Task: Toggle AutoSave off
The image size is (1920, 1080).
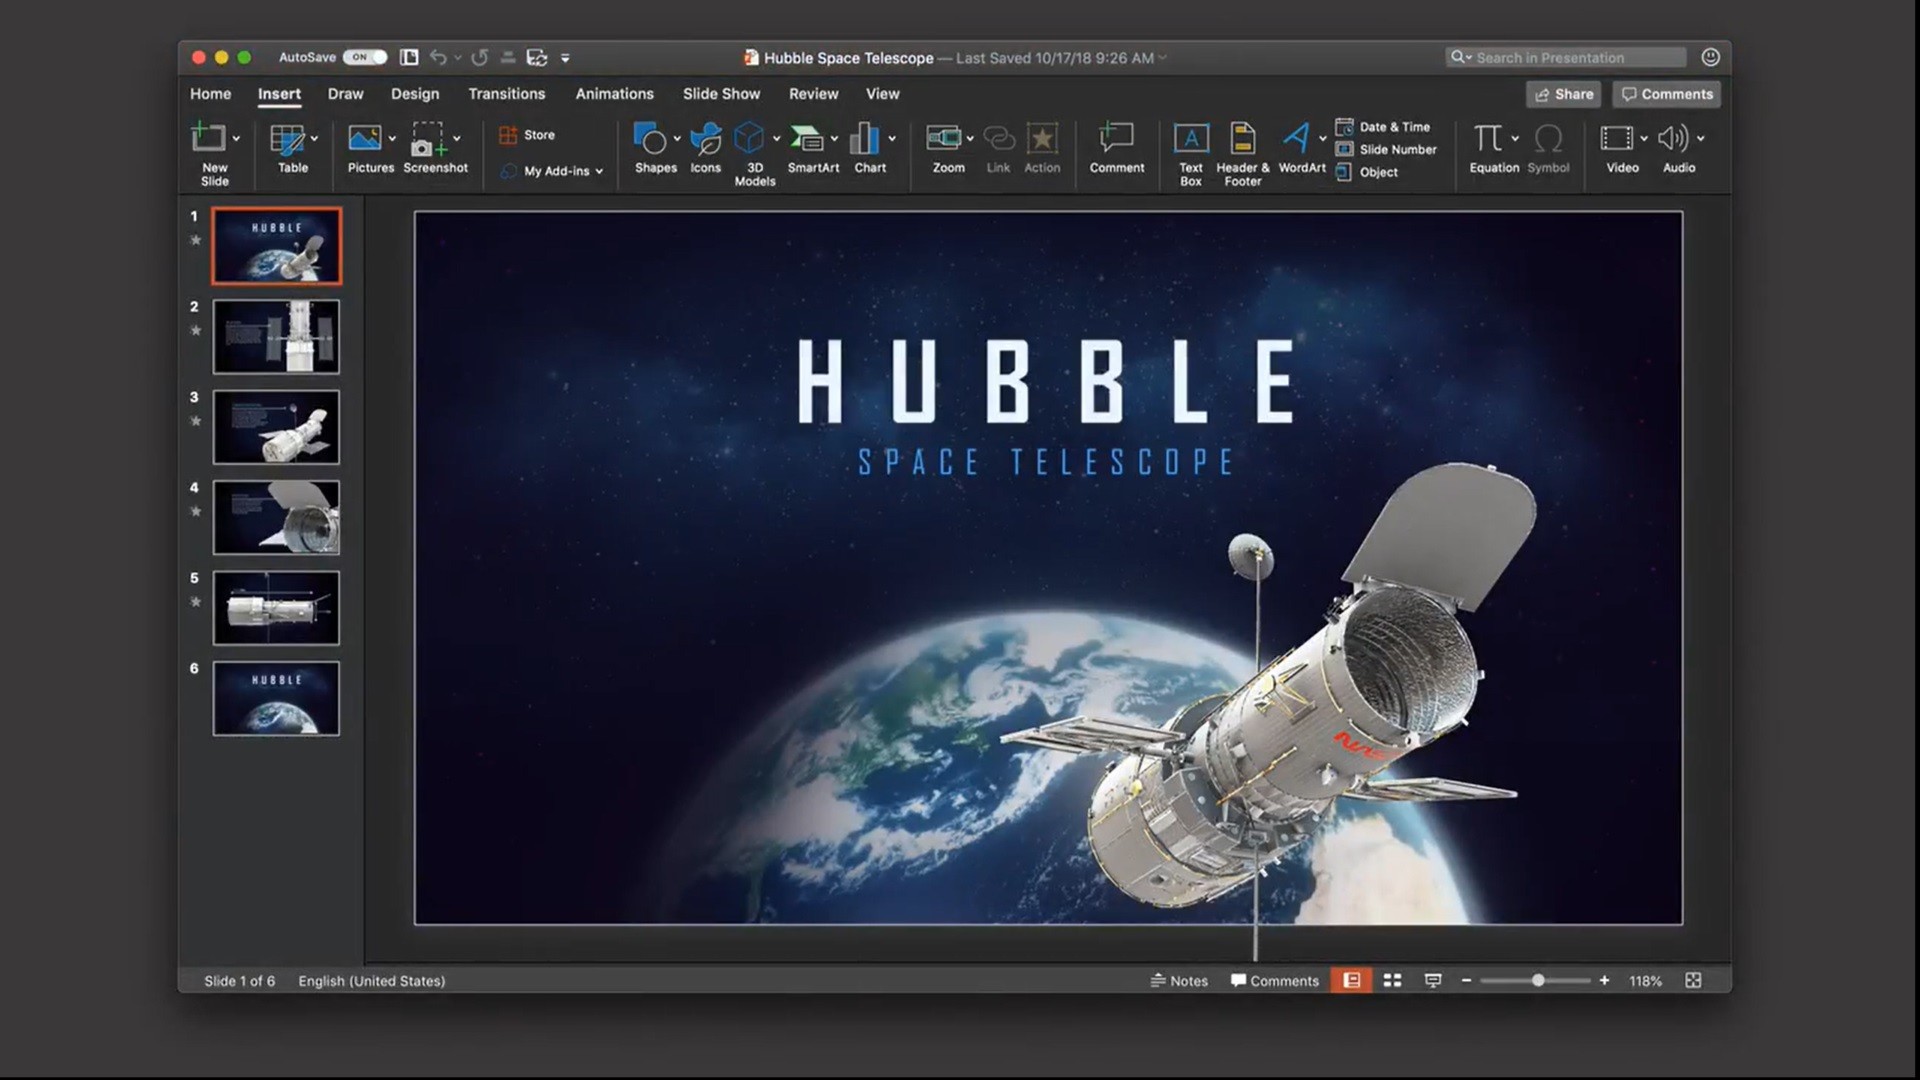Action: [364, 57]
